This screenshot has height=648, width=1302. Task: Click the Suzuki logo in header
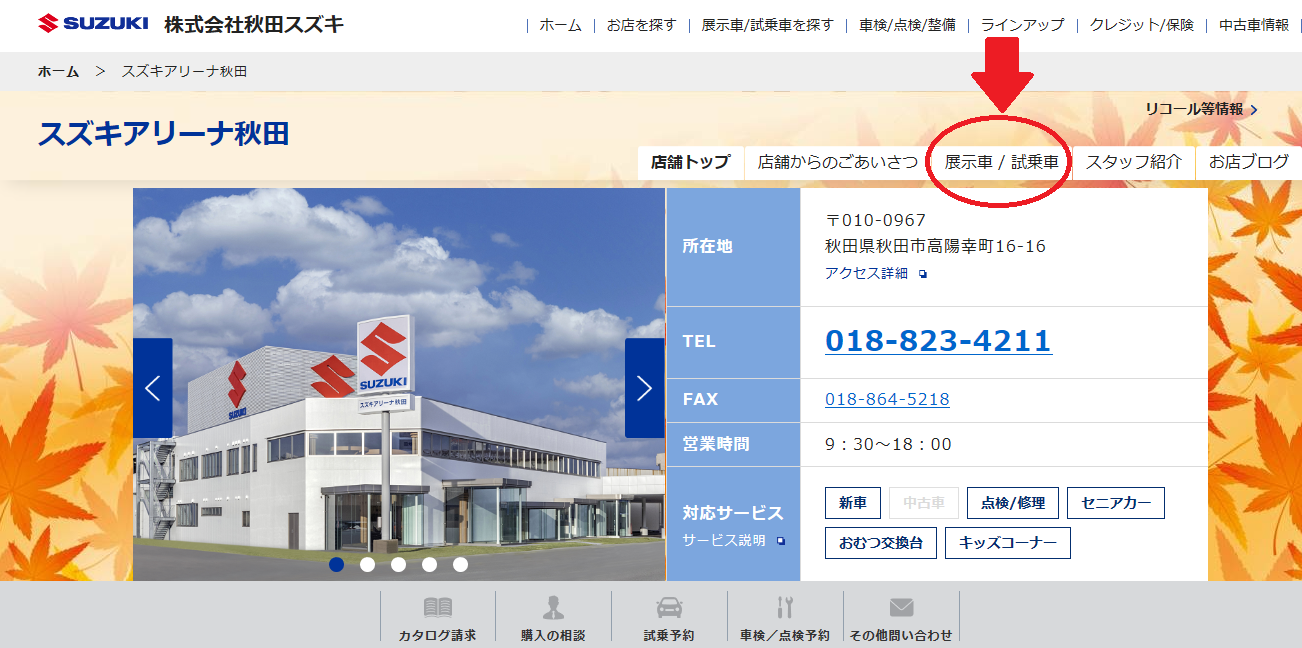(93, 23)
